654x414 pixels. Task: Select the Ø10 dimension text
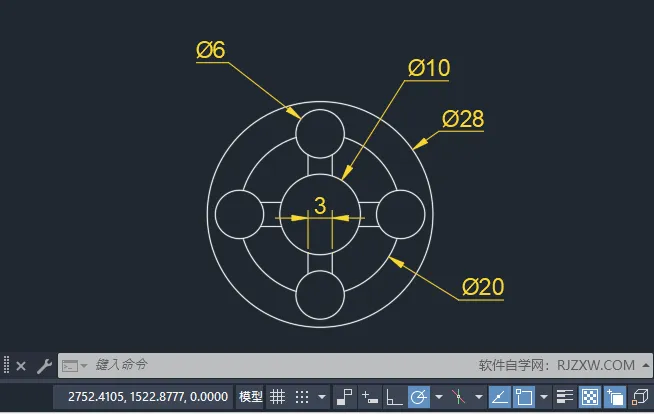(x=429, y=68)
